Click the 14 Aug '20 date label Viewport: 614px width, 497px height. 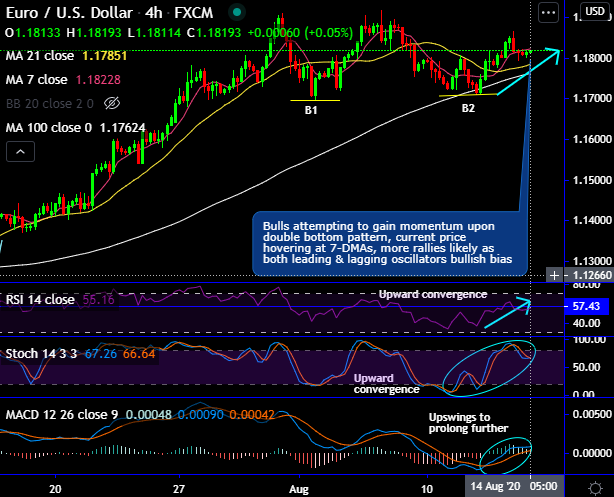coord(495,486)
